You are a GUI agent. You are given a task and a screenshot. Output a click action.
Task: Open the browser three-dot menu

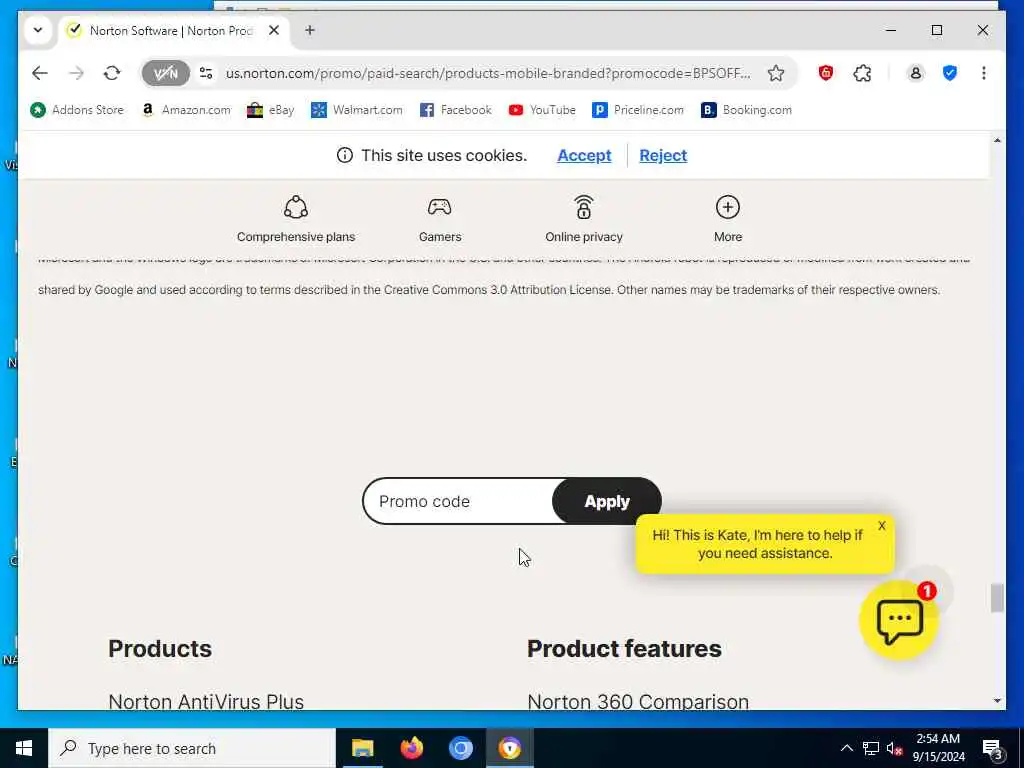[984, 73]
